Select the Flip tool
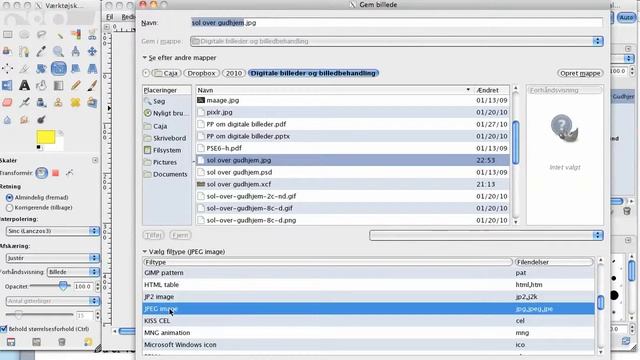This screenshot has width=640, height=360. click(7, 86)
